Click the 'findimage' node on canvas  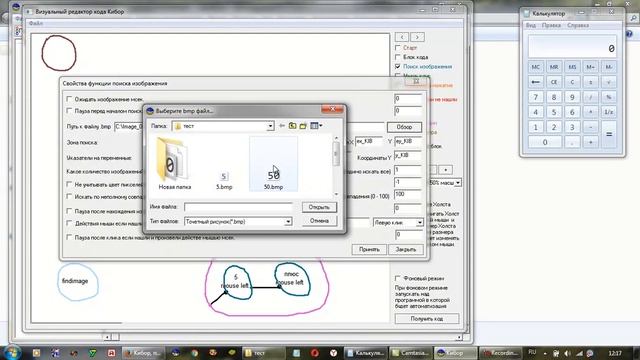(78, 282)
